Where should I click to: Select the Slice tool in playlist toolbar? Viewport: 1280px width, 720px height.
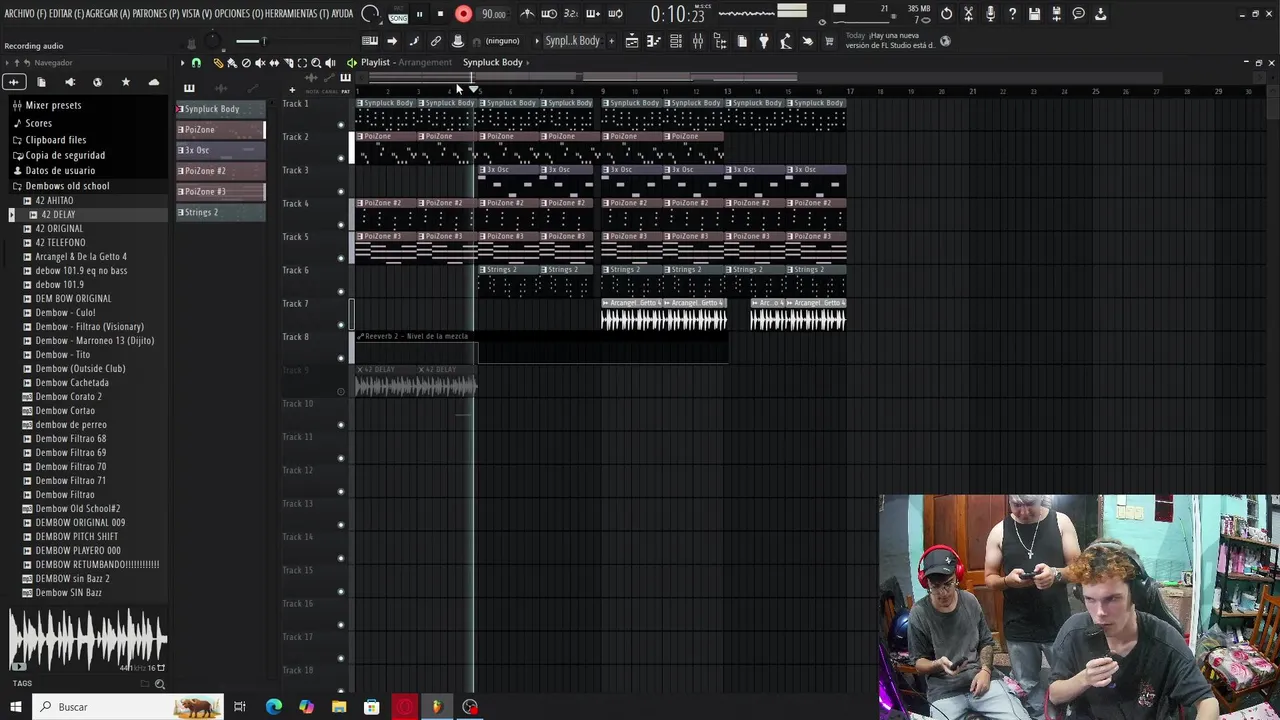288,63
